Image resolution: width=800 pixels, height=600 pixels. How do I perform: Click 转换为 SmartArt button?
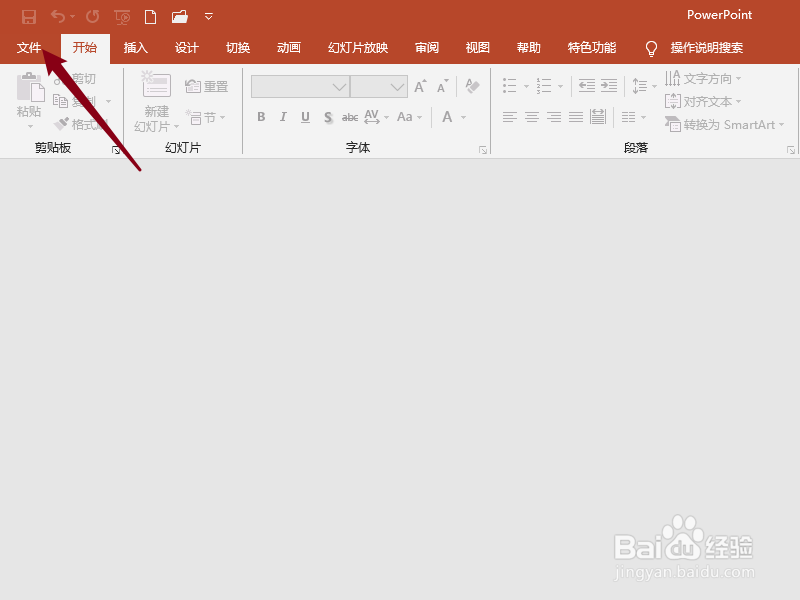point(724,124)
